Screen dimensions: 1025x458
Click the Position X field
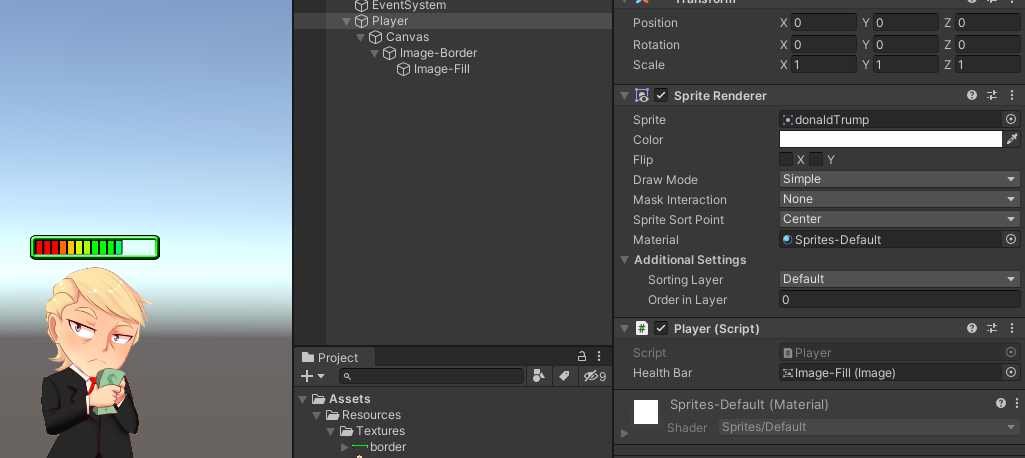coord(824,23)
